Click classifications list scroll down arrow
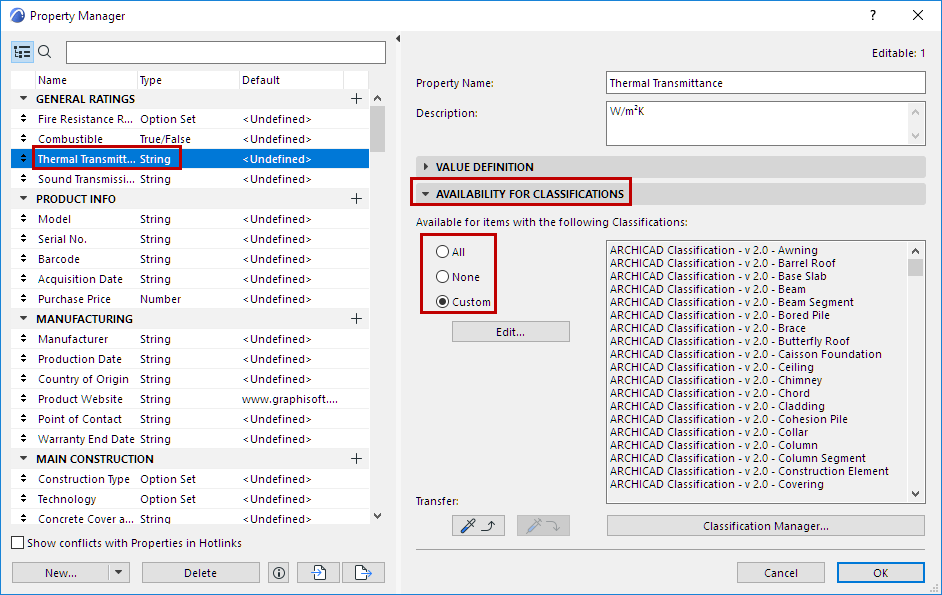This screenshot has width=942, height=595. pos(916,494)
